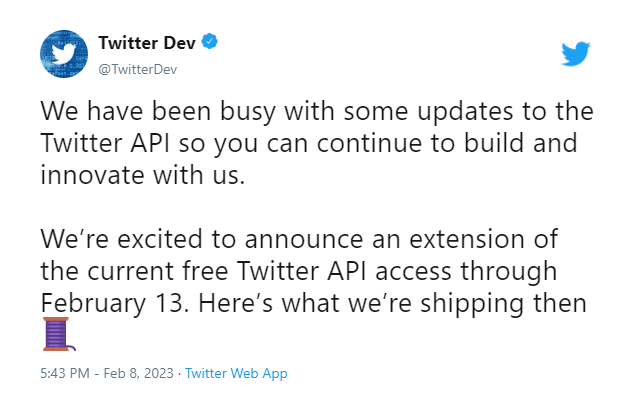Click the Twitter Dev profile avatar
640x415 pixels.
pos(64,56)
